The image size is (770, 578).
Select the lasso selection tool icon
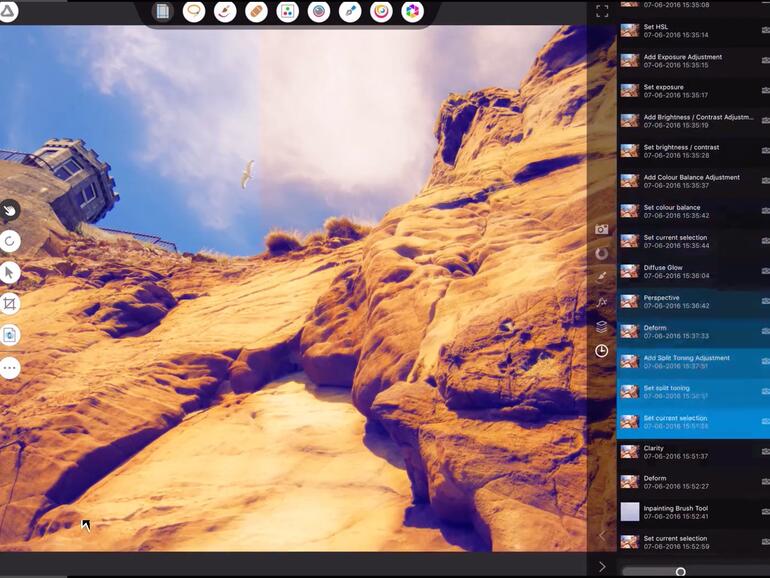193,11
